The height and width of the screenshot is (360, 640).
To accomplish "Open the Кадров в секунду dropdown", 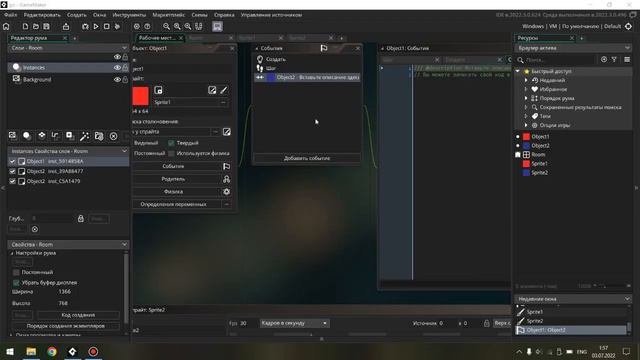I will coord(294,323).
